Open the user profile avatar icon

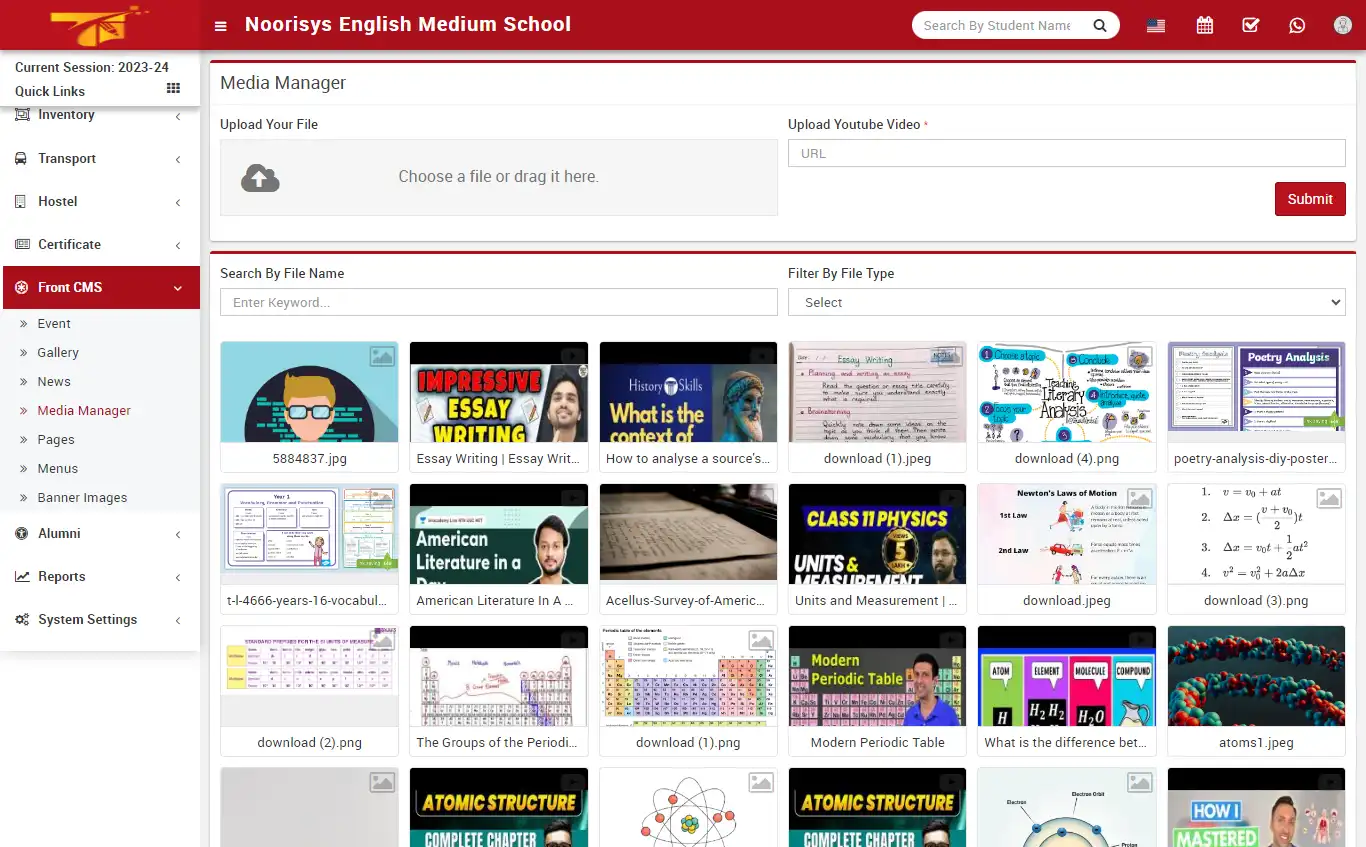(x=1342, y=25)
